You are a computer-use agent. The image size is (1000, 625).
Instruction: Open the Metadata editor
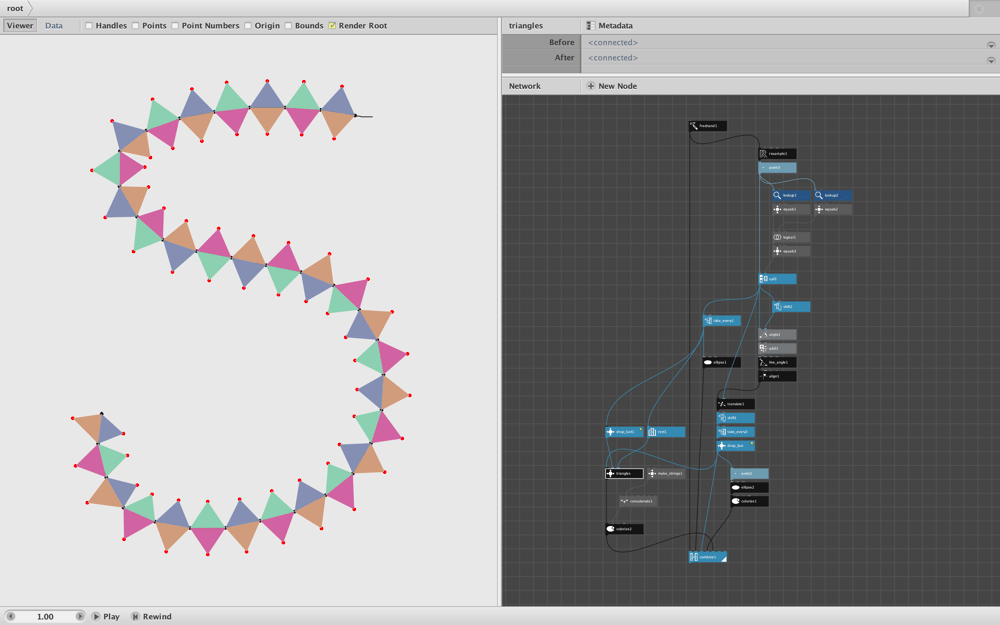[610, 26]
